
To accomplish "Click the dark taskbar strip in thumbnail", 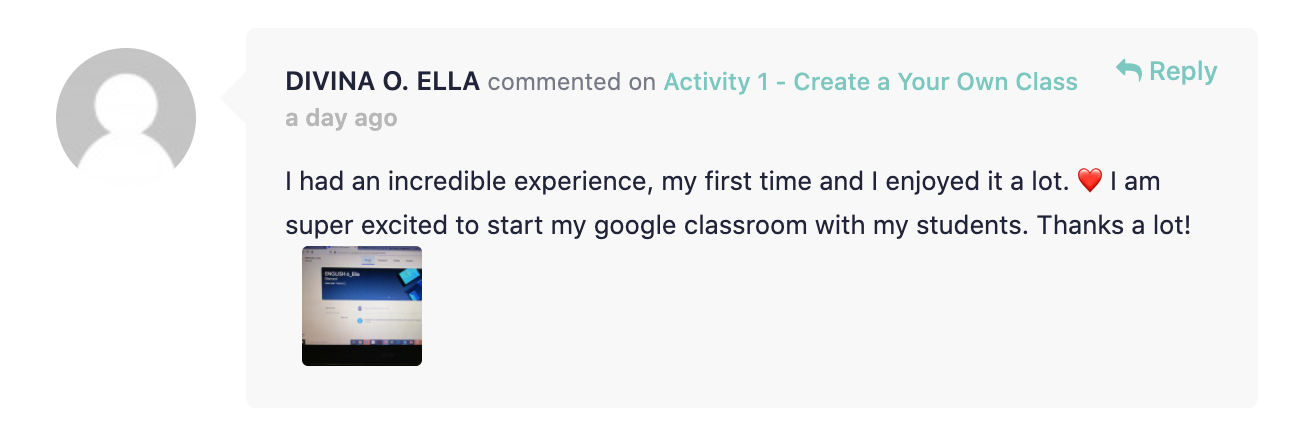I will pos(362,356).
